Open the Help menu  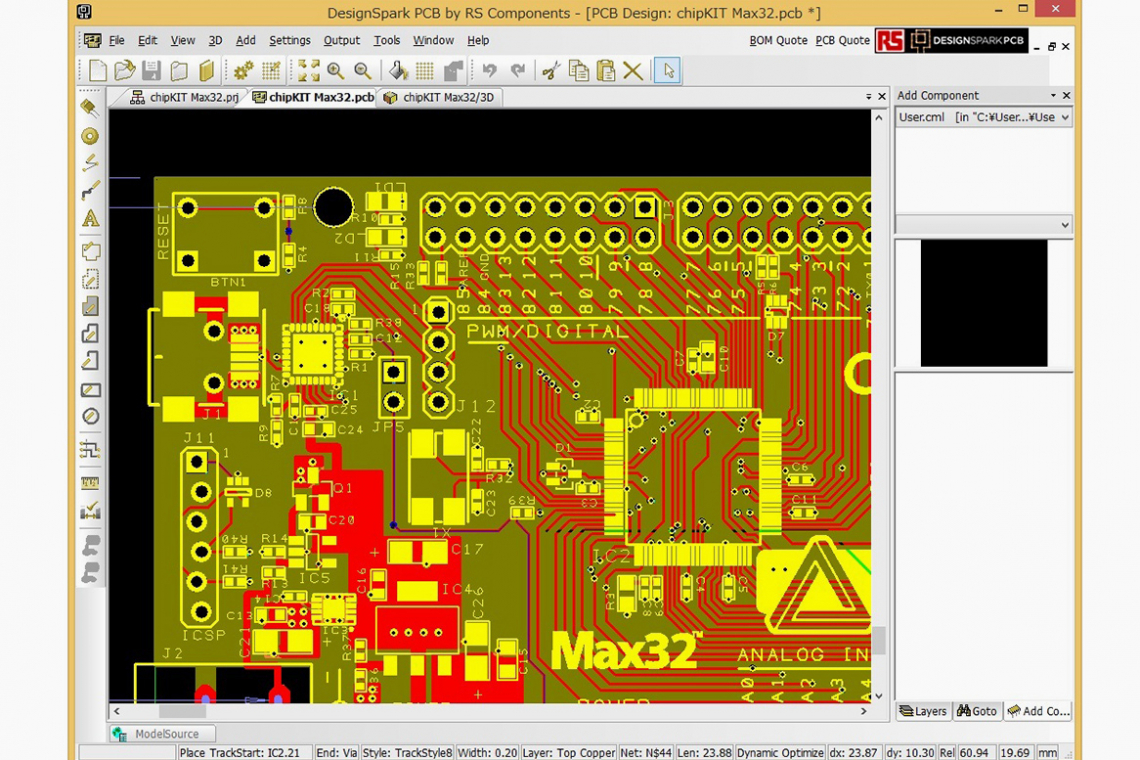pyautogui.click(x=478, y=41)
